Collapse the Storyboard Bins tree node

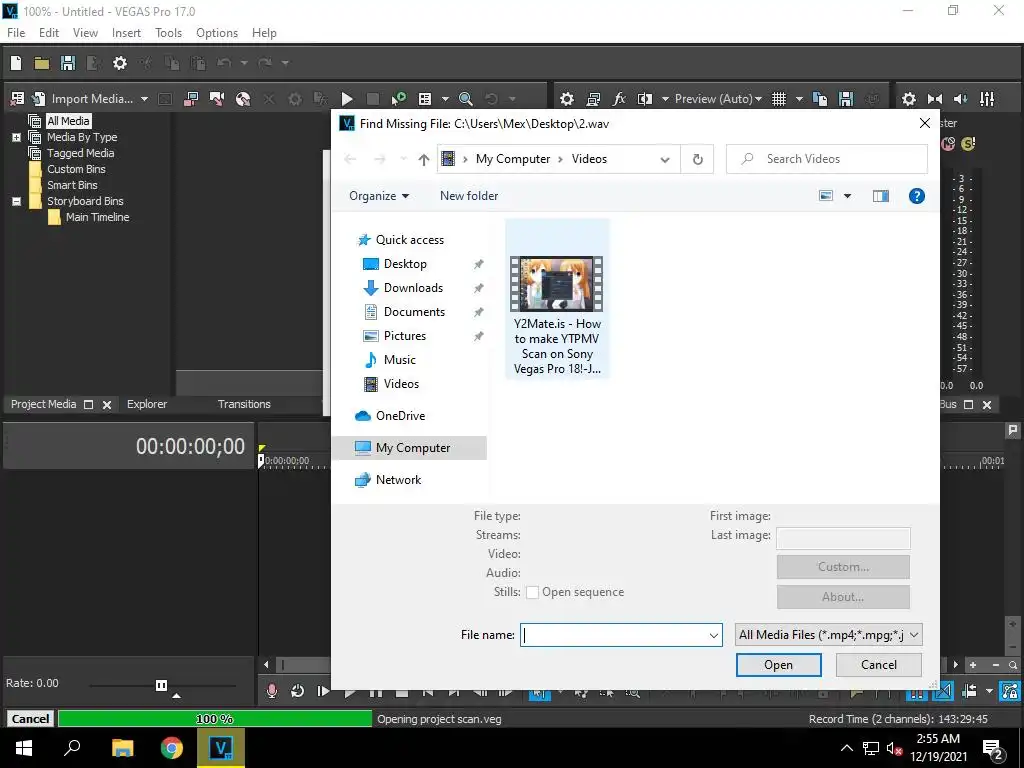[x=16, y=201]
